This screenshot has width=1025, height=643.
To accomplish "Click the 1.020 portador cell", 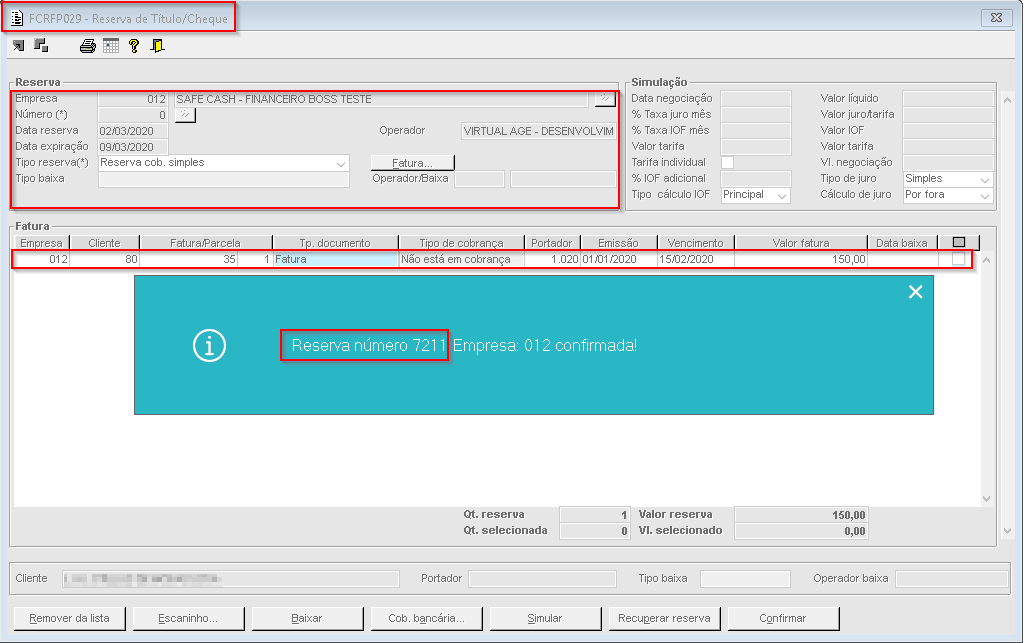I will [x=552, y=259].
